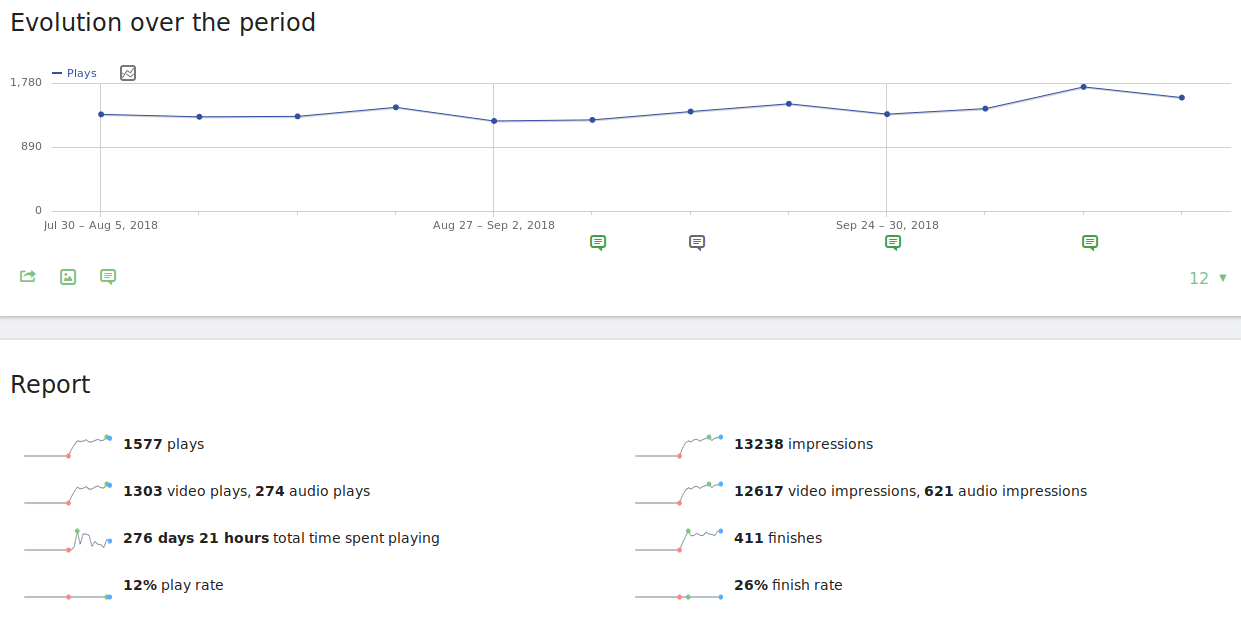Screen dimensions: 1241x631
Task: Toggle the Plays series in graph legend
Action: pyautogui.click(x=75, y=73)
